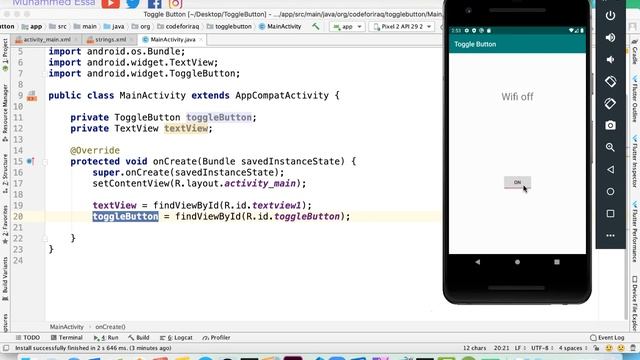The width and height of the screenshot is (640, 360).
Task: Open the UTF-8 encoding selector
Action: click(x=541, y=348)
